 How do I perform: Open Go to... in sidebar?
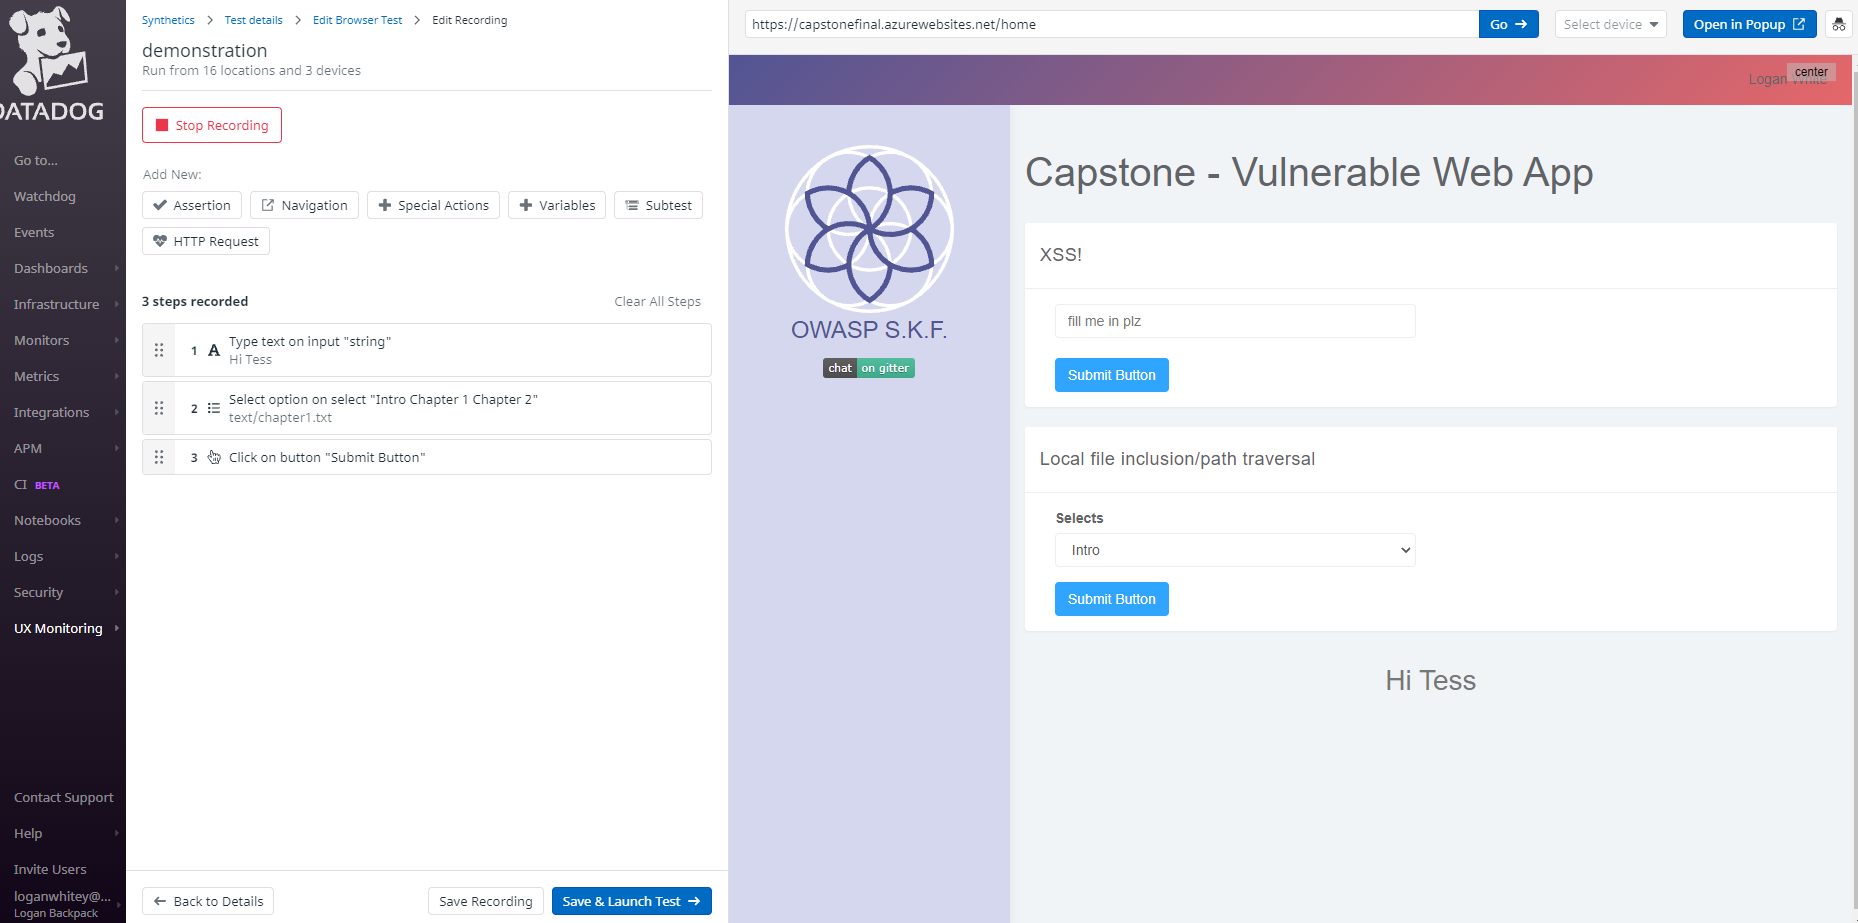pos(36,160)
